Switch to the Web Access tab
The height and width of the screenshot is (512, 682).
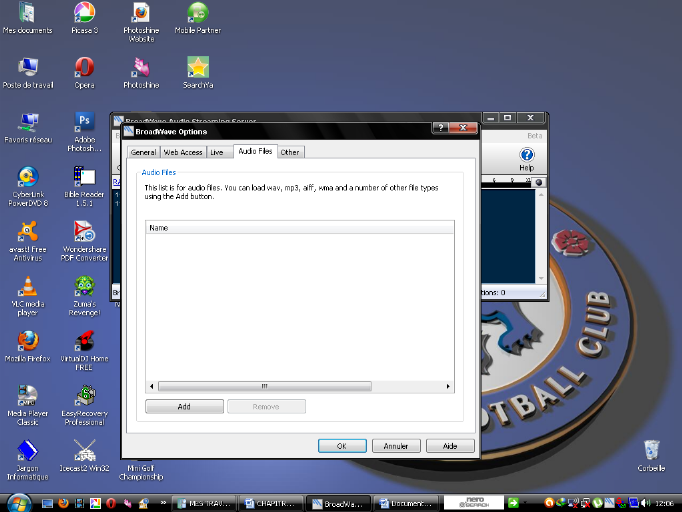click(x=183, y=152)
